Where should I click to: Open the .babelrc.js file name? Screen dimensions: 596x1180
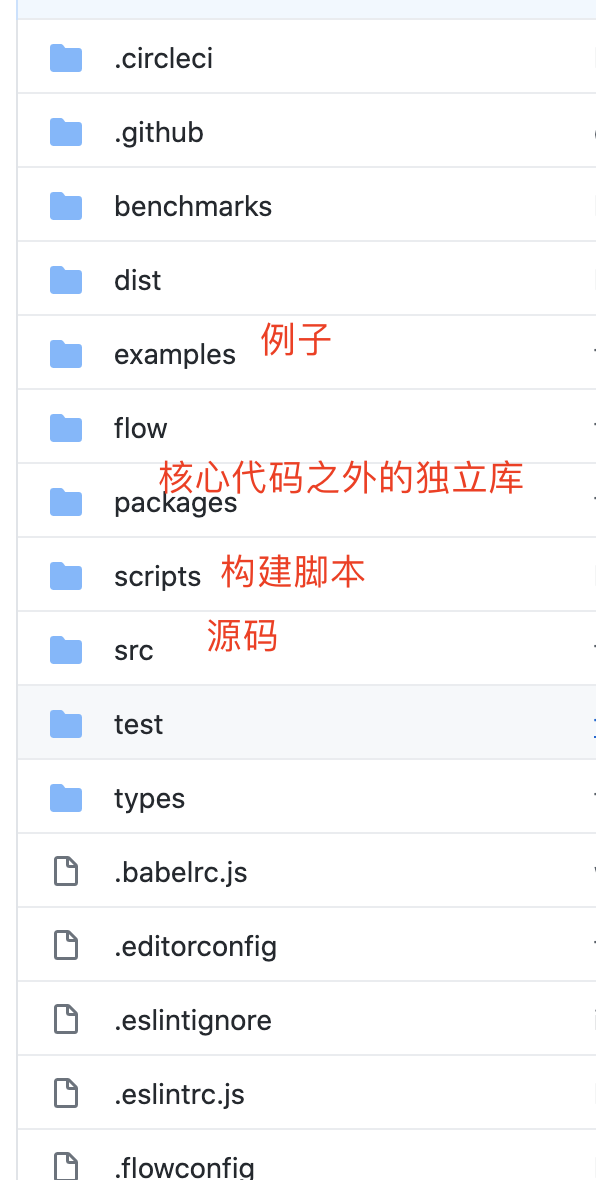181,871
